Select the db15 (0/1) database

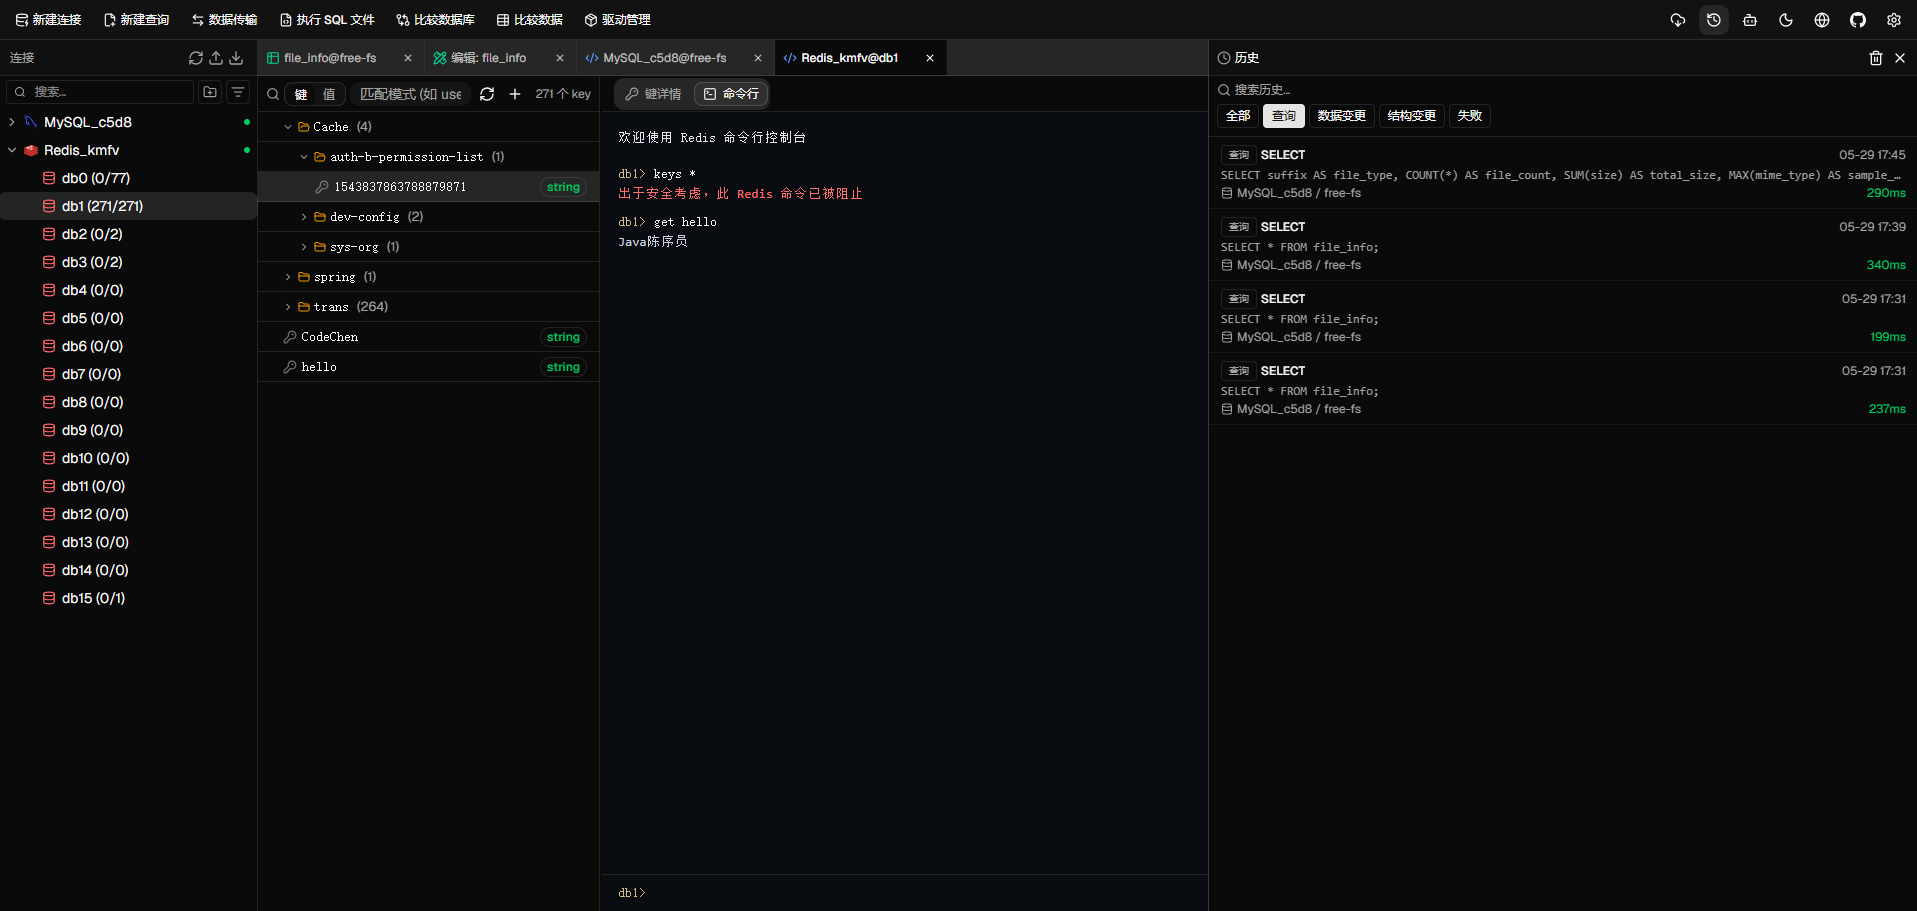[x=129, y=598]
